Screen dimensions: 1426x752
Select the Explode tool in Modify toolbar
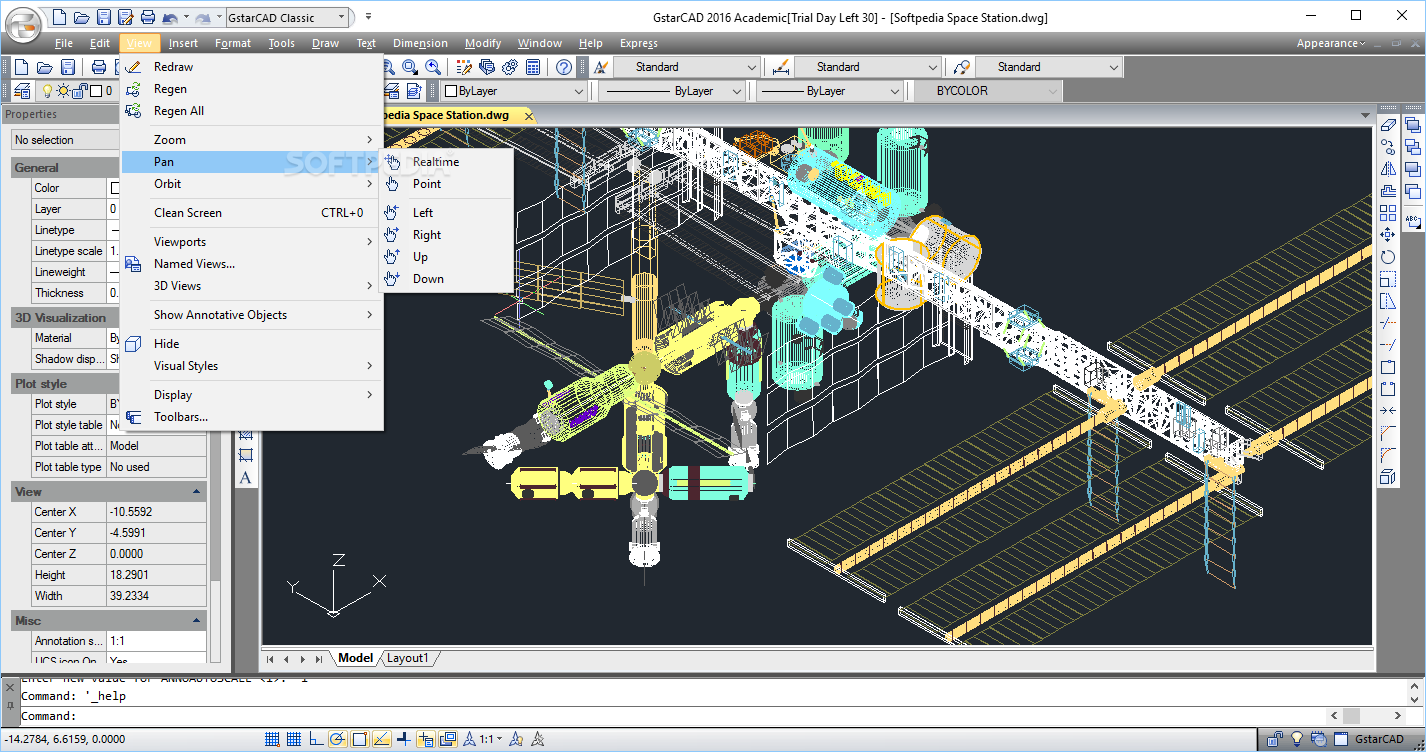point(1387,477)
